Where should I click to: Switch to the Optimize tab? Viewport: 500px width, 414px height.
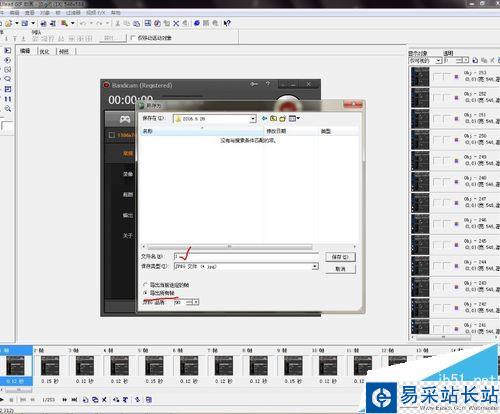(45, 51)
